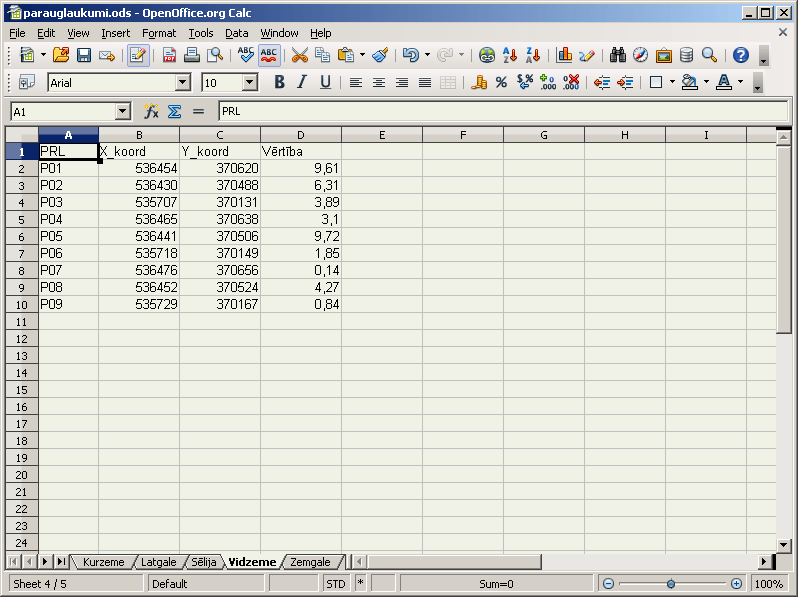Align text Right icon
798x597 pixels.
402,82
